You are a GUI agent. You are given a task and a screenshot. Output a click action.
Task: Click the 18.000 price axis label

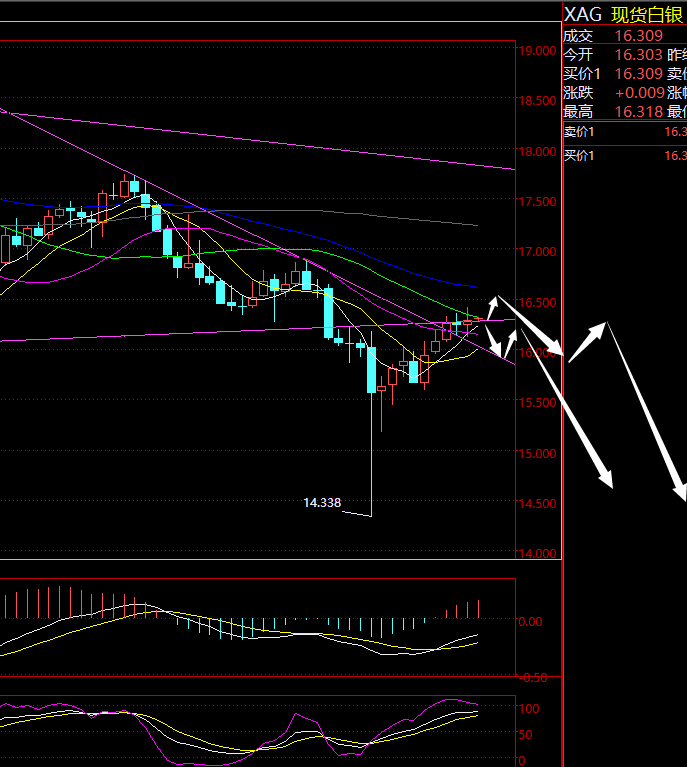click(537, 151)
